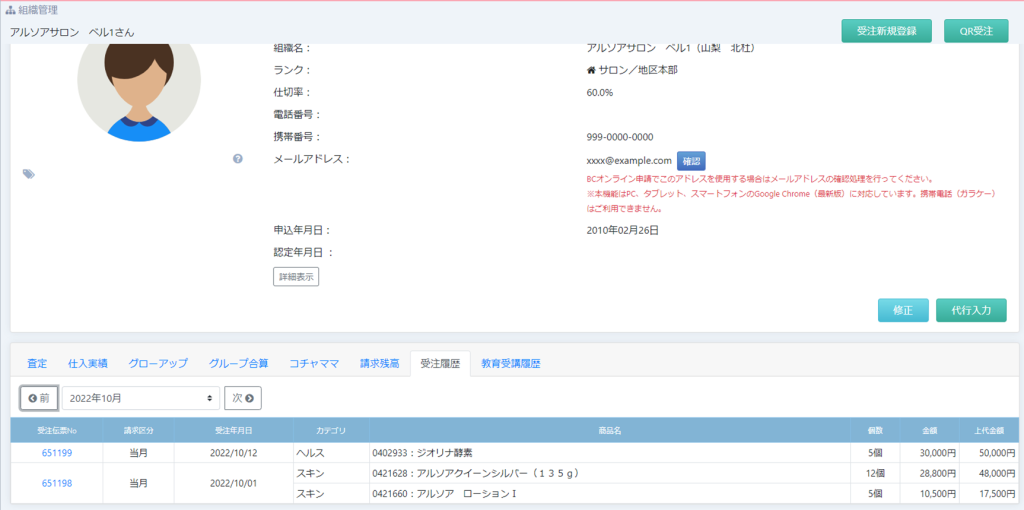
Task: Switch to the コチャママ tab
Action: pos(314,363)
